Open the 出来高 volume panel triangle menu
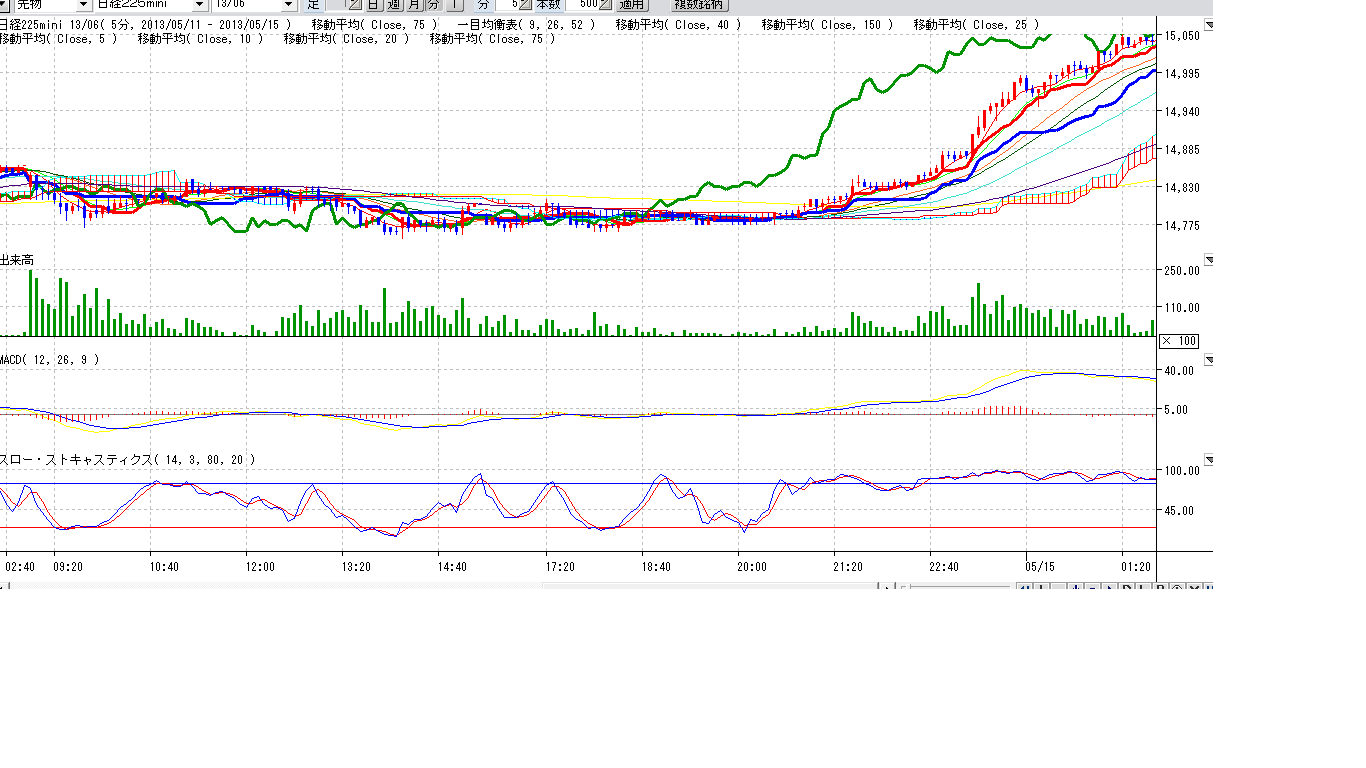 [x=1208, y=261]
